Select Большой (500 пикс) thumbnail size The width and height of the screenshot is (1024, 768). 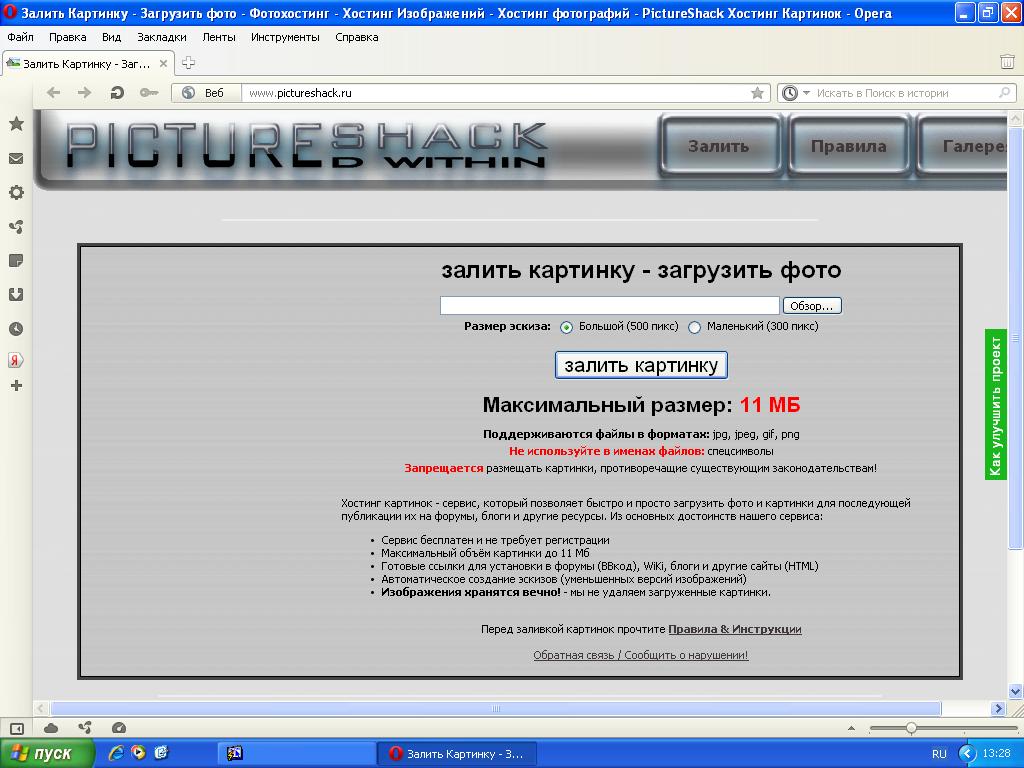click(566, 327)
